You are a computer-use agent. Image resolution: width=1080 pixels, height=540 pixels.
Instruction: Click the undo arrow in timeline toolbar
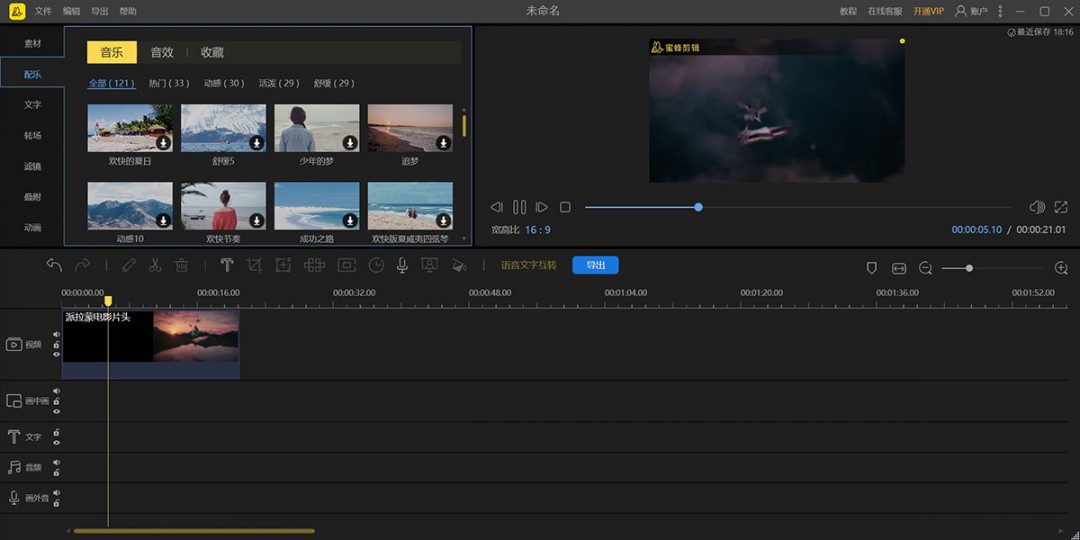[54, 265]
